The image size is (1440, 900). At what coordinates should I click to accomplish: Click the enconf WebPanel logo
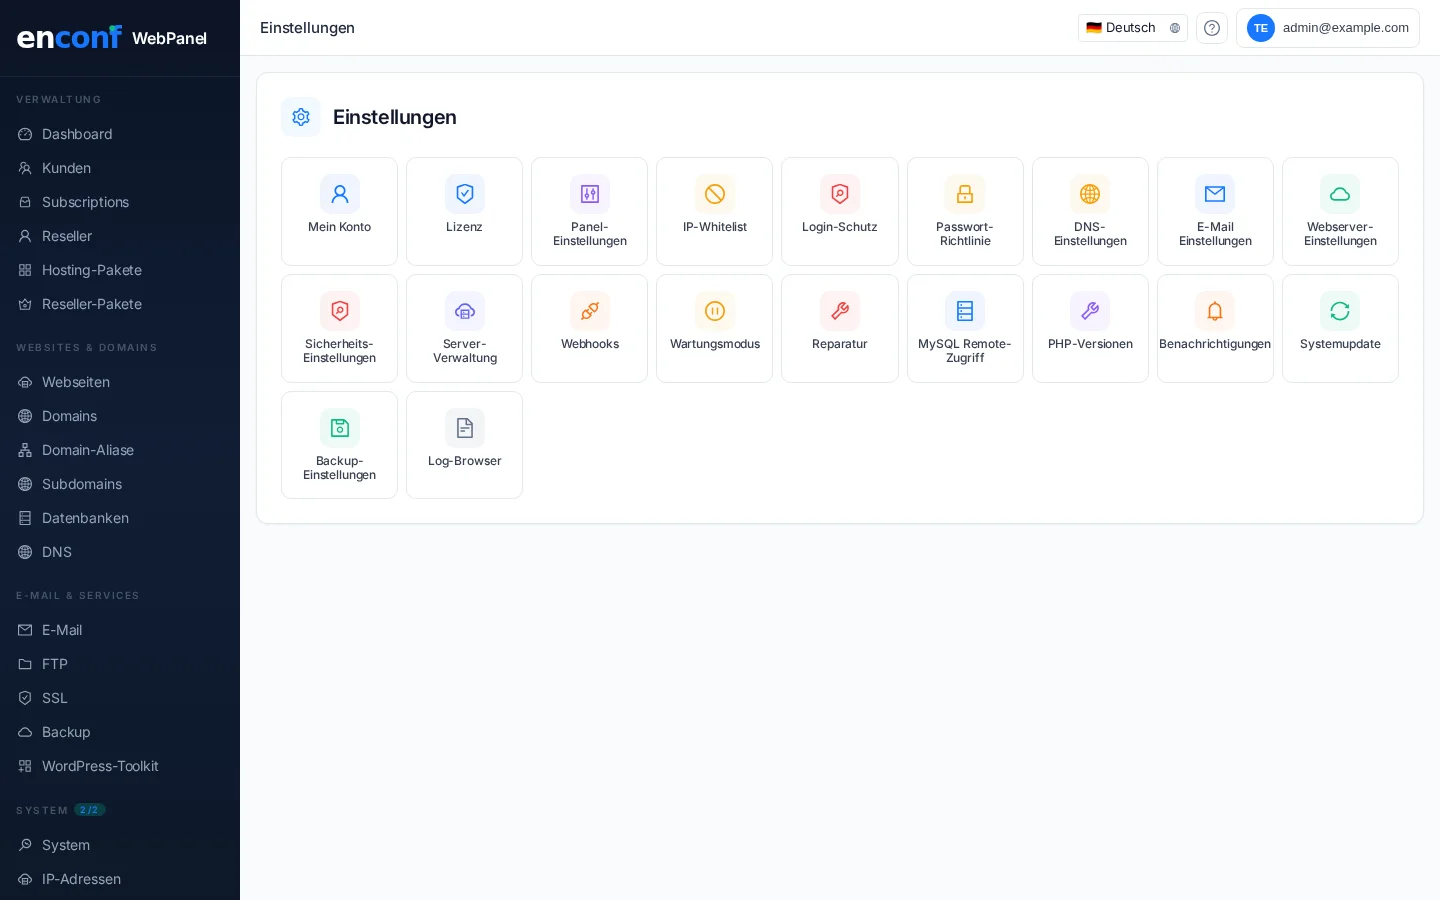point(112,38)
